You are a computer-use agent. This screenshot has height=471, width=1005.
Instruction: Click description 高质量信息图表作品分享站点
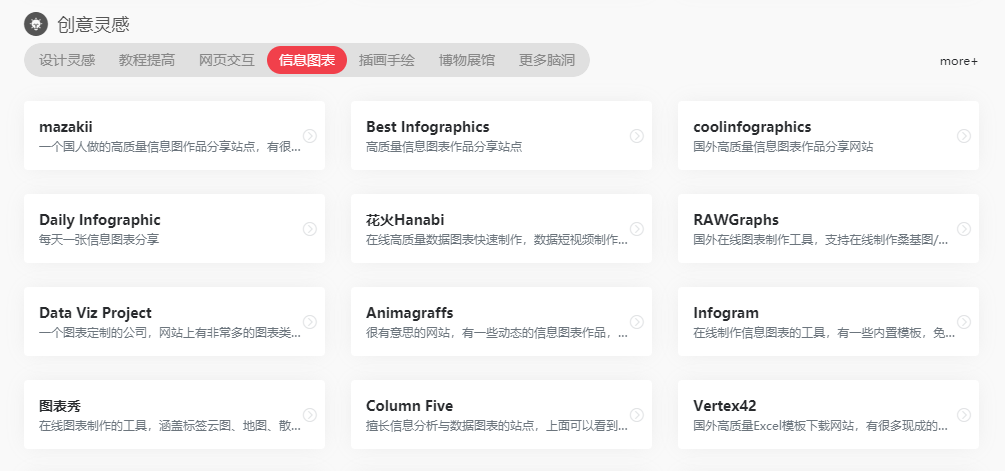(444, 147)
